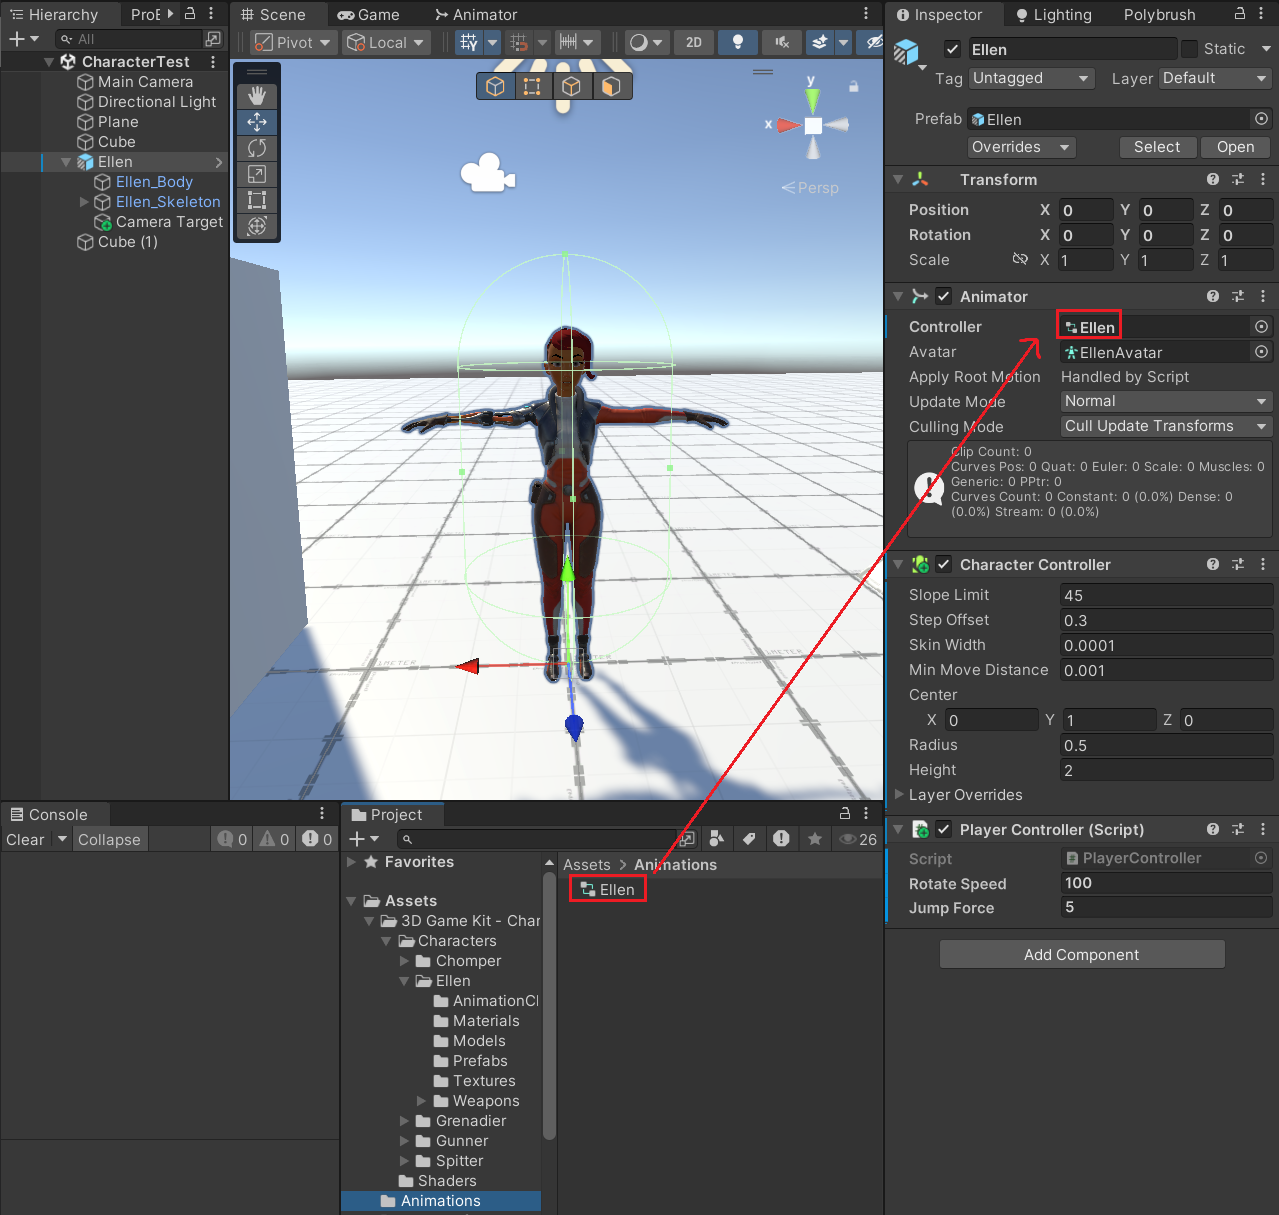Viewport: 1279px width, 1215px height.
Task: Clear the Console
Action: 25,840
